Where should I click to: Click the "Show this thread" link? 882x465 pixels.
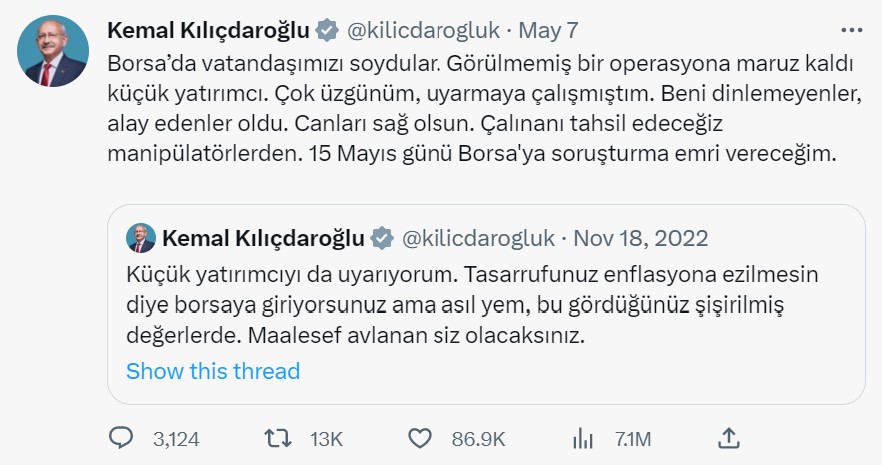pos(213,371)
